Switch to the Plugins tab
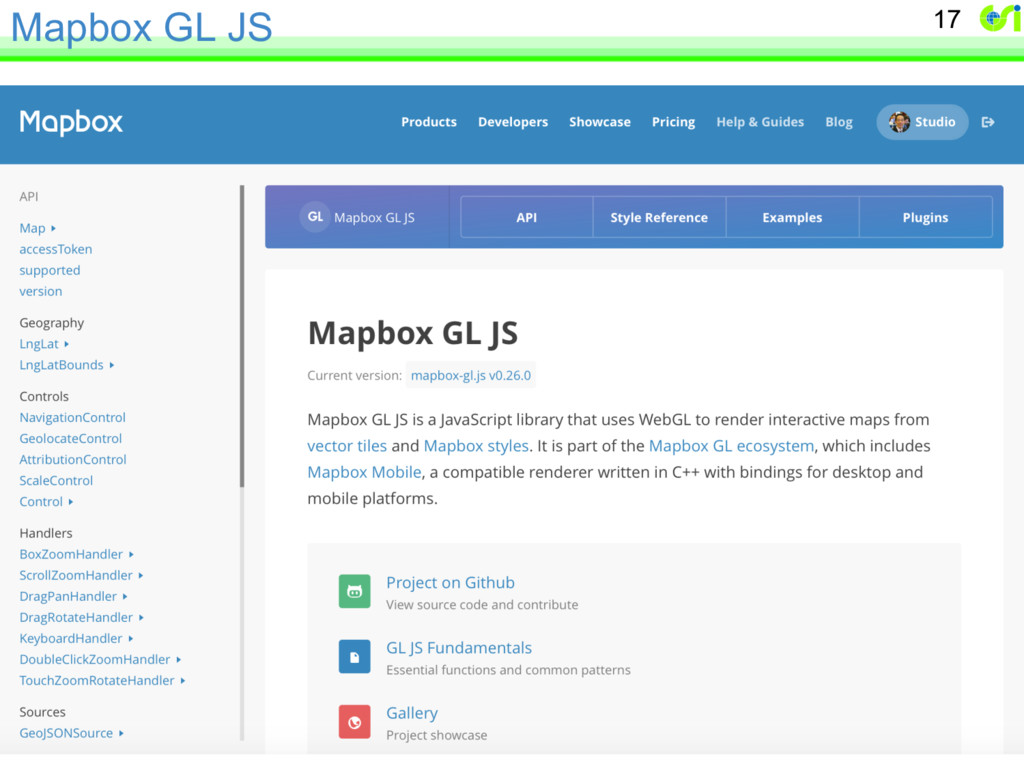 click(x=925, y=217)
